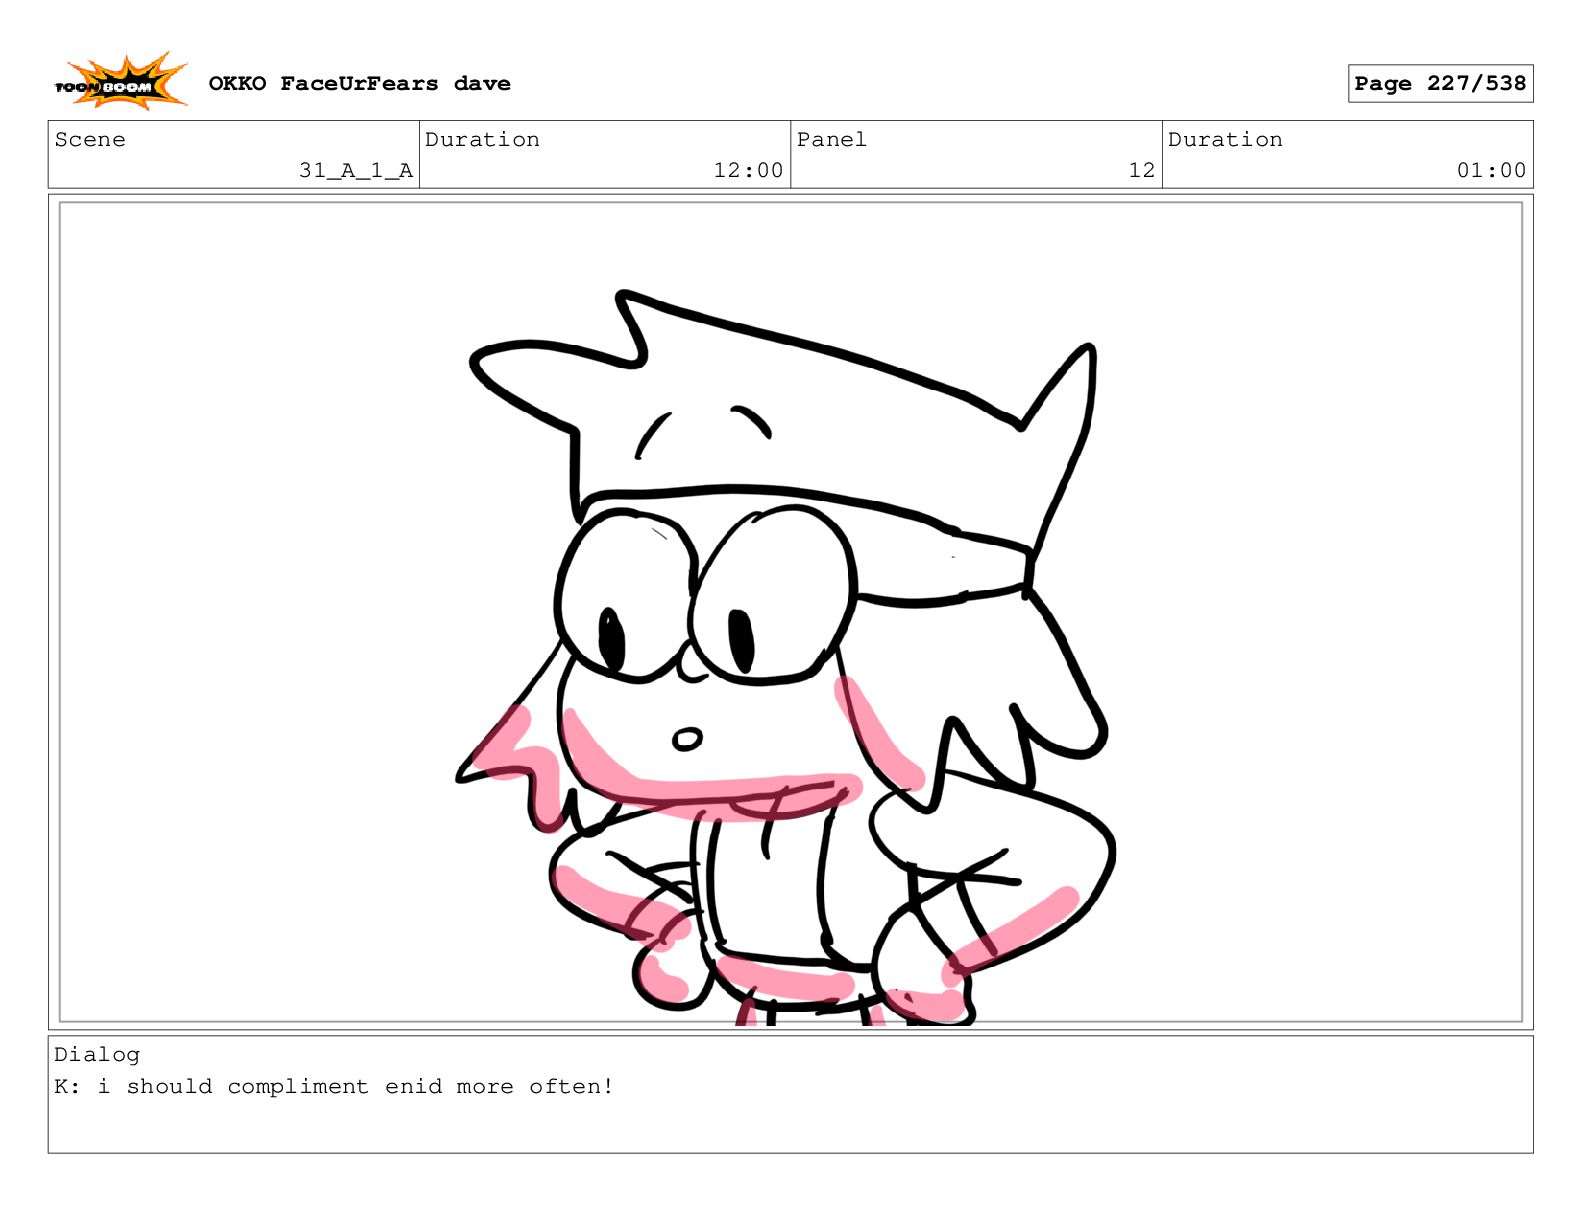Viewport: 1582px width, 1225px height.
Task: Click the 'Page 227/538' box
Action: point(1440,83)
